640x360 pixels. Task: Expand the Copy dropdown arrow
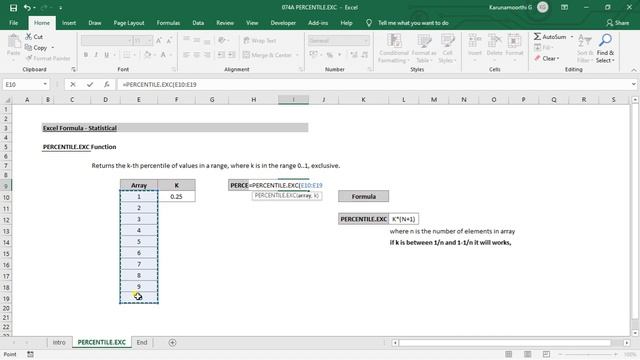pyautogui.click(x=52, y=48)
